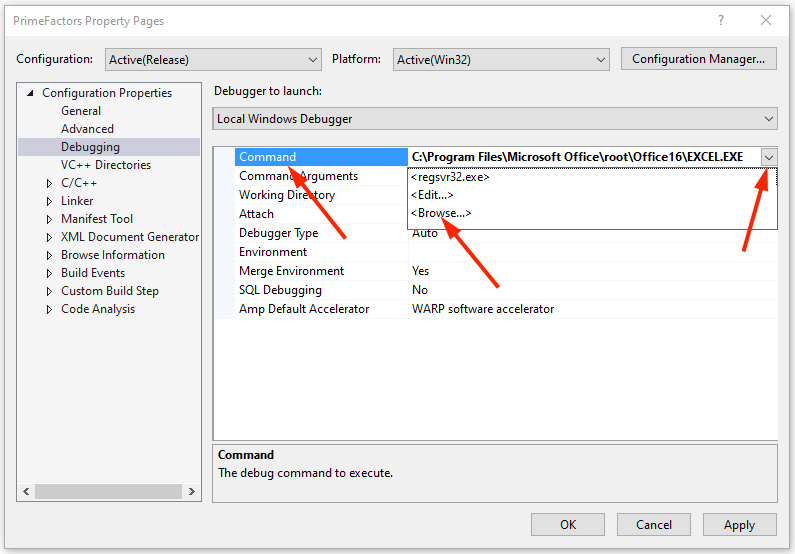The height and width of the screenshot is (554, 795).
Task: Select the Attach property row
Action: 321,214
